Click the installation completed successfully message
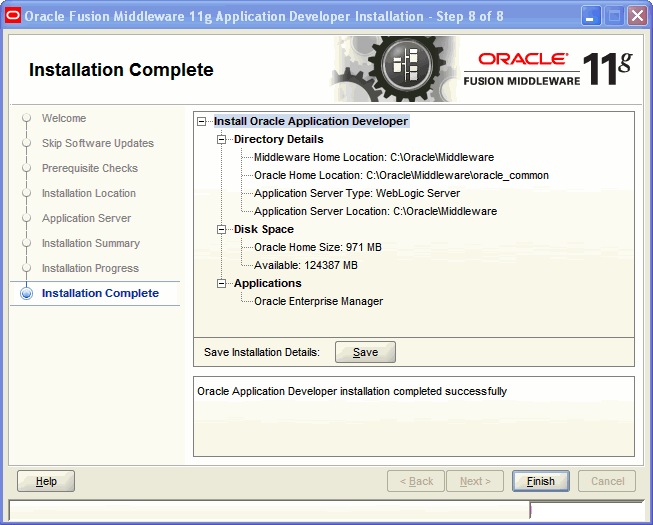This screenshot has width=653, height=525. pyautogui.click(x=352, y=391)
